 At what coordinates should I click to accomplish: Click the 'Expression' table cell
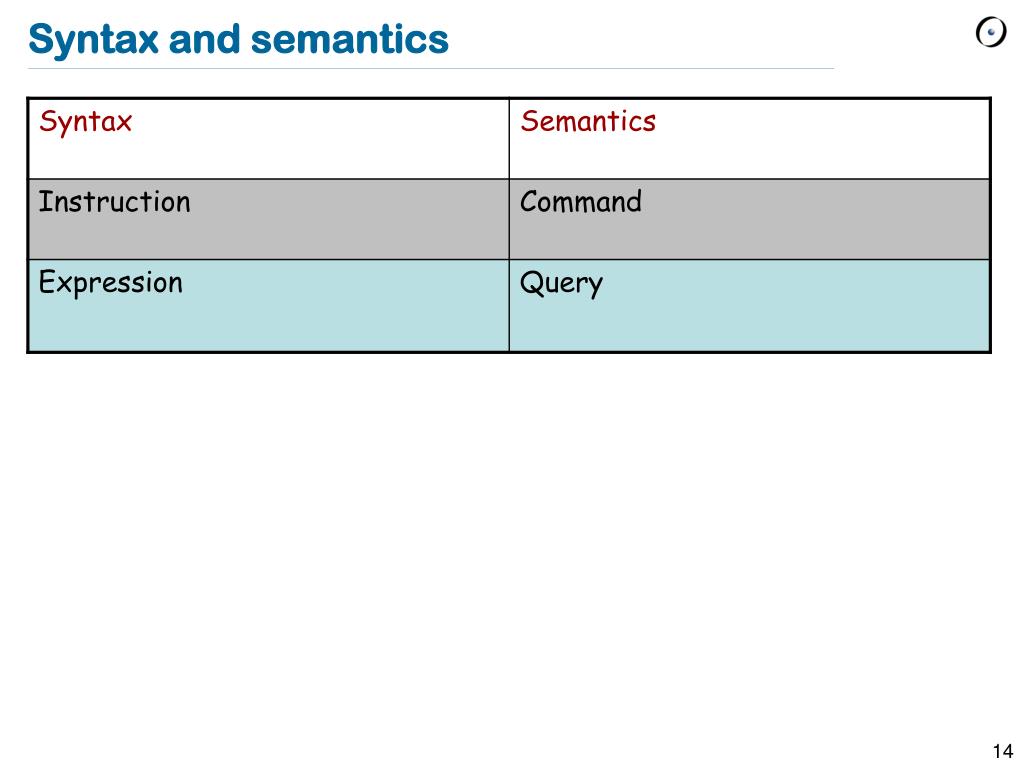click(268, 306)
